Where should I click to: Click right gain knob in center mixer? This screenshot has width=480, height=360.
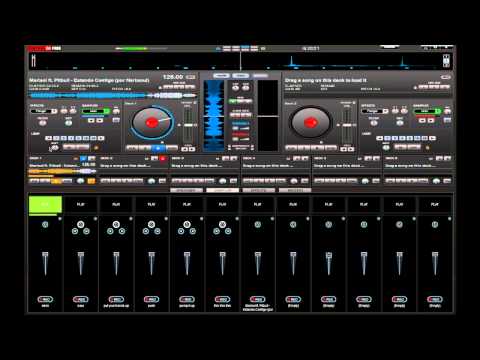pos(246,88)
